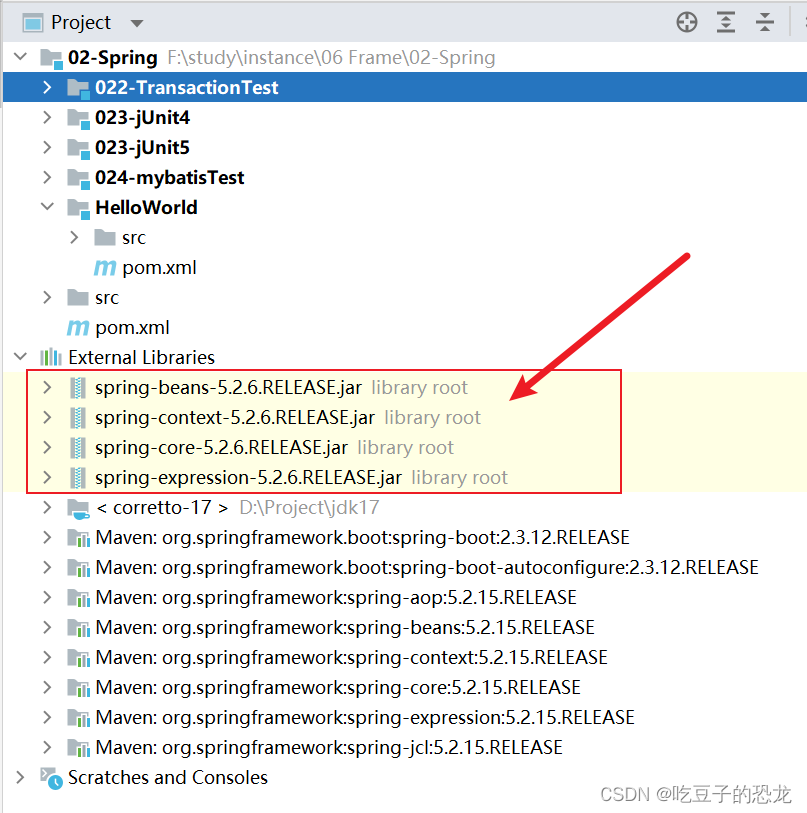Click the HelloWorld module folder icon
807x813 pixels.
pos(78,208)
